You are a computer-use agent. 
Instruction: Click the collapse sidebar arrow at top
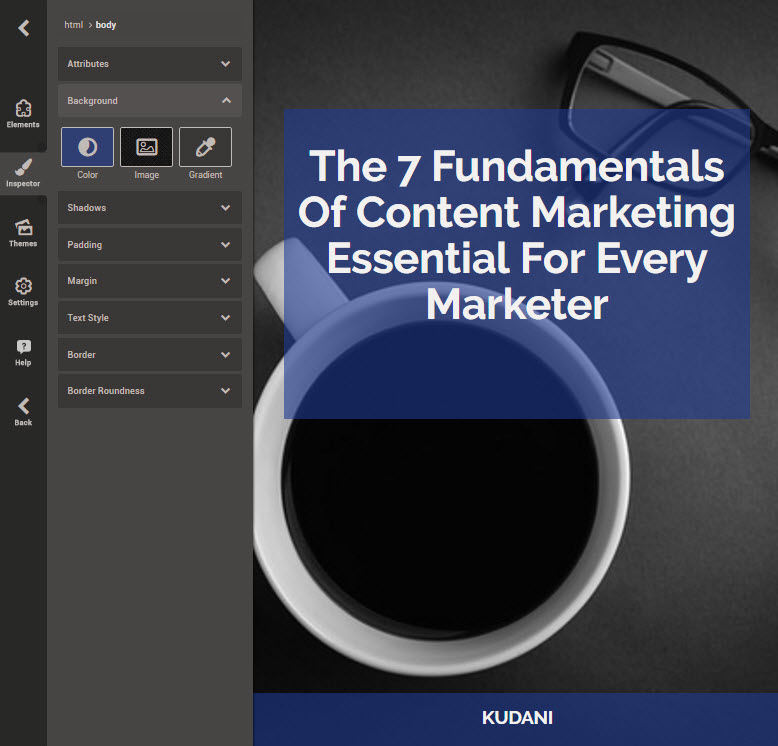23,28
